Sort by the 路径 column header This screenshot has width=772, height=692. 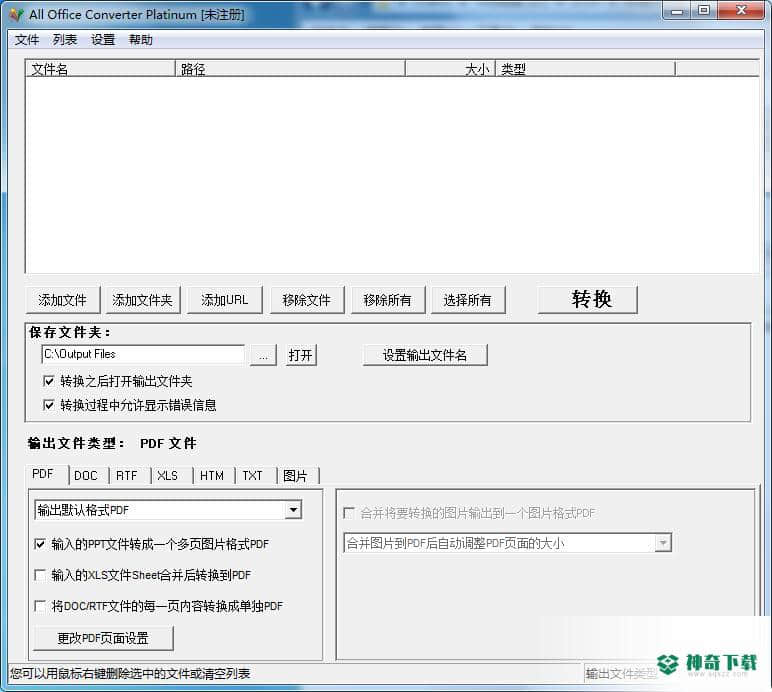(290, 69)
